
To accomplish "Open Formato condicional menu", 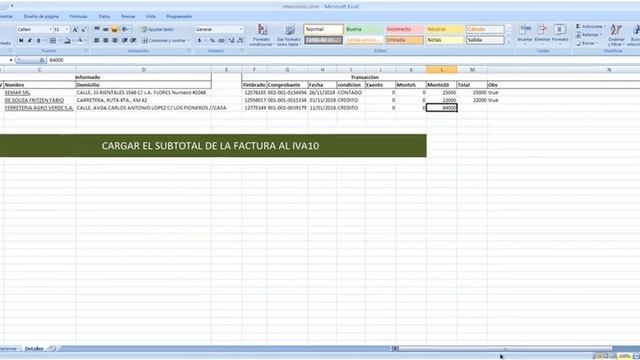I will point(261,35).
